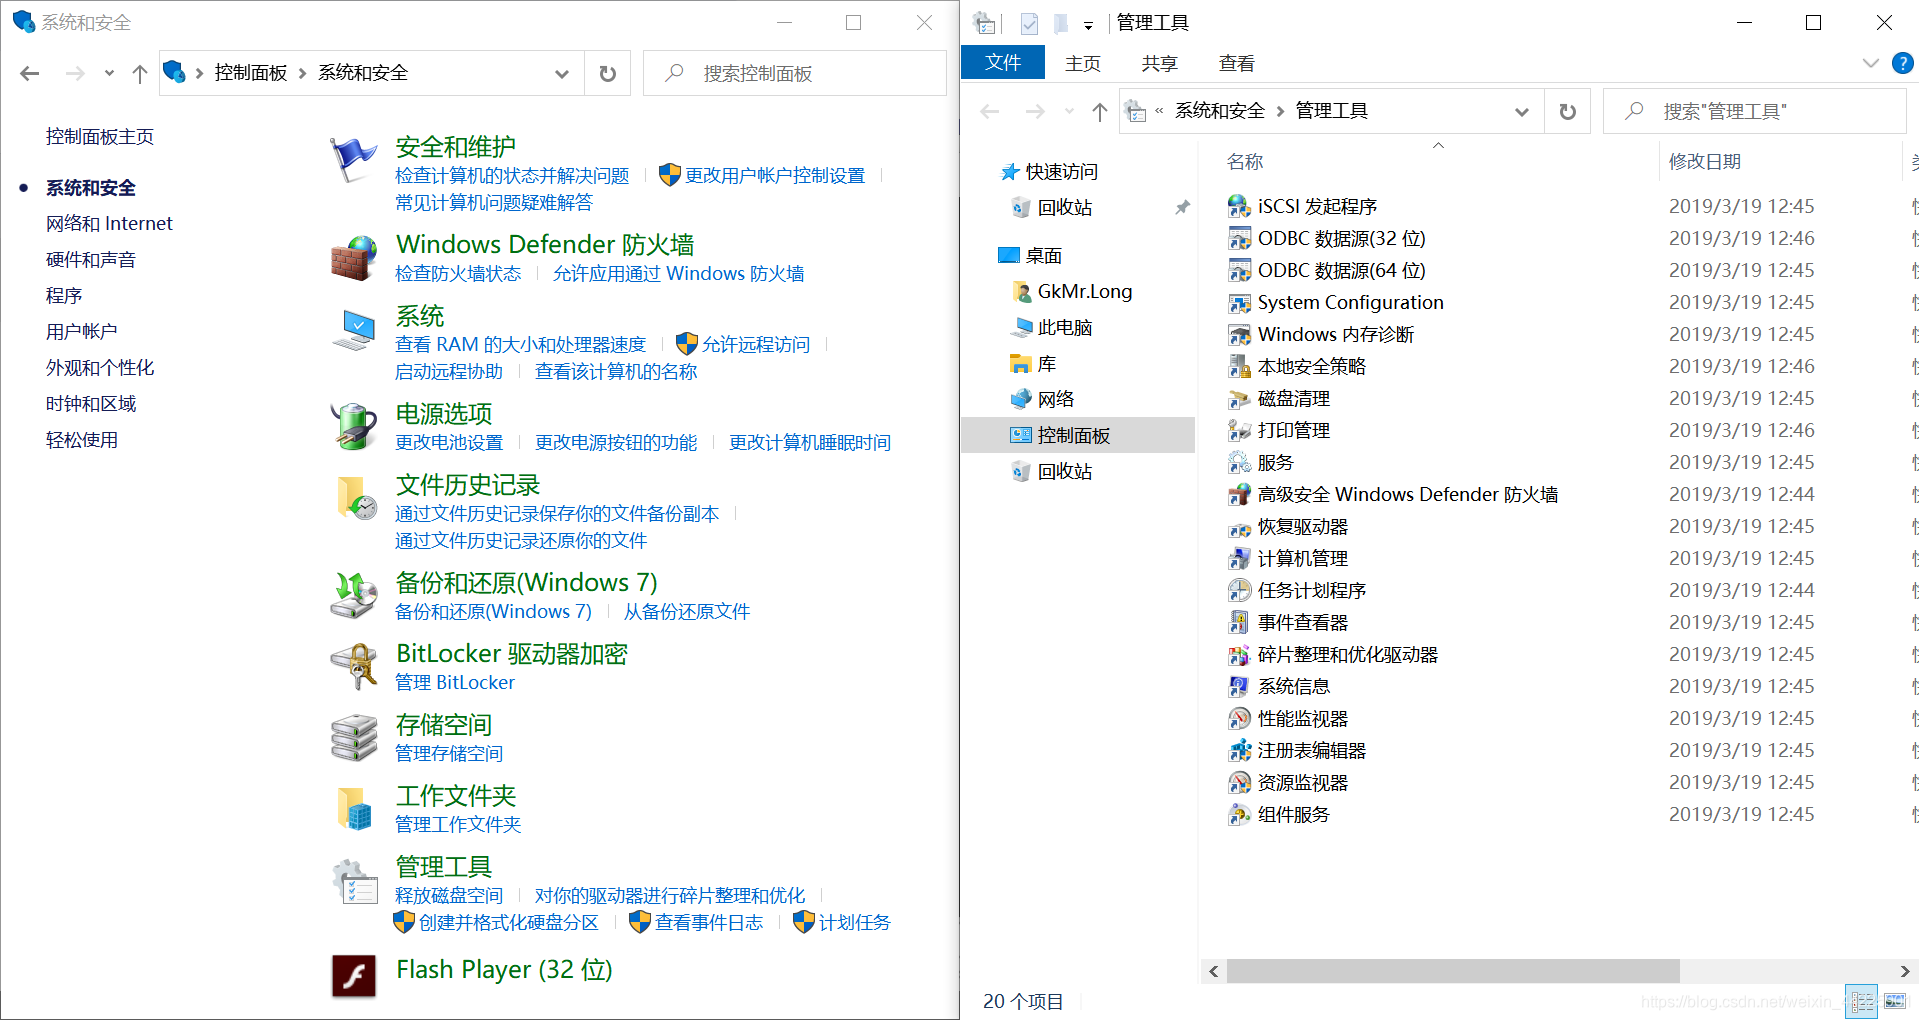Select 硬件和声音 category in sidebar

point(91,259)
